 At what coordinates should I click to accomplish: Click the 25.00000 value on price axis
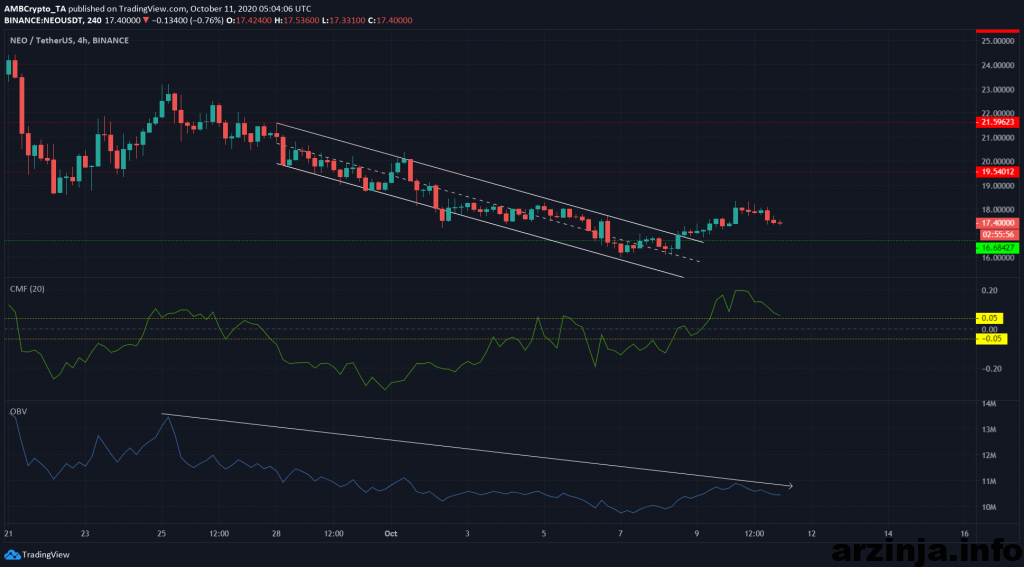[x=997, y=41]
